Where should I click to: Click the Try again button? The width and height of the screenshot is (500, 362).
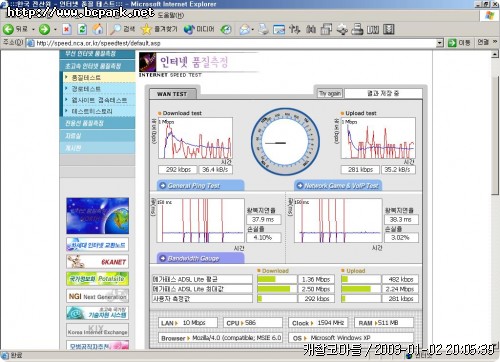click(x=329, y=93)
